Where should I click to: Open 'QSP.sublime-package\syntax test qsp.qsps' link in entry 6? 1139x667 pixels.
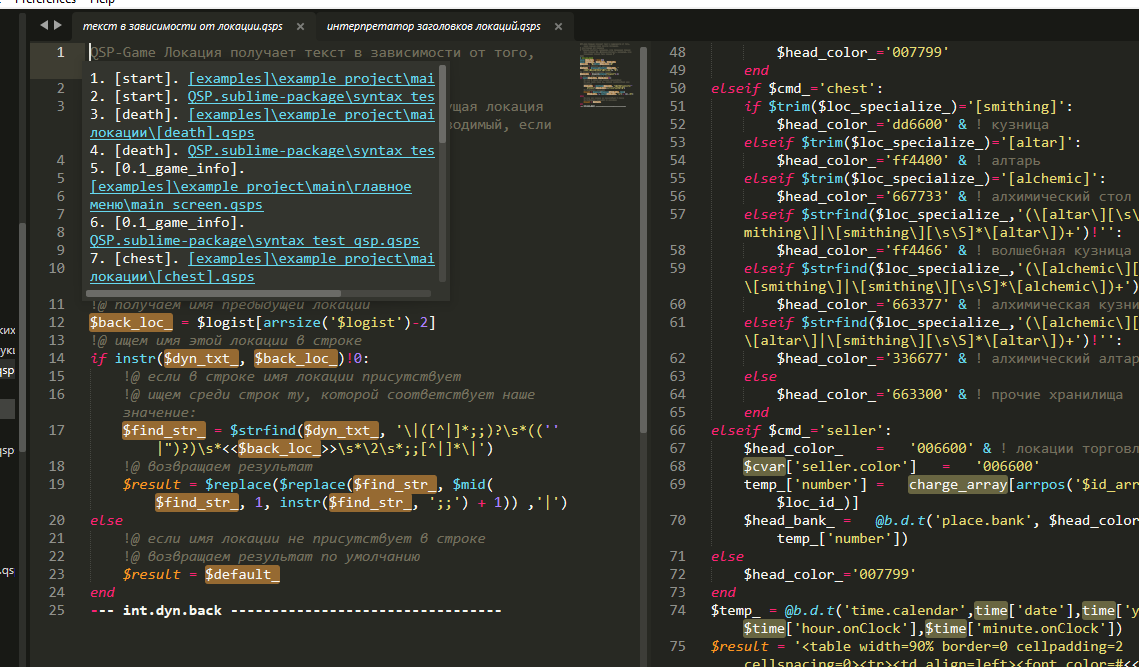pyautogui.click(x=254, y=240)
